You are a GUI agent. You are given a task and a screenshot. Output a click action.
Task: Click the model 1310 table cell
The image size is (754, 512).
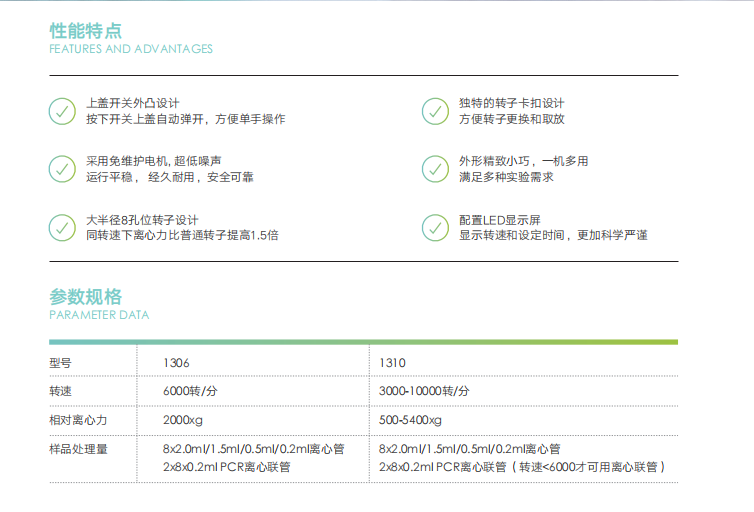[393, 362]
